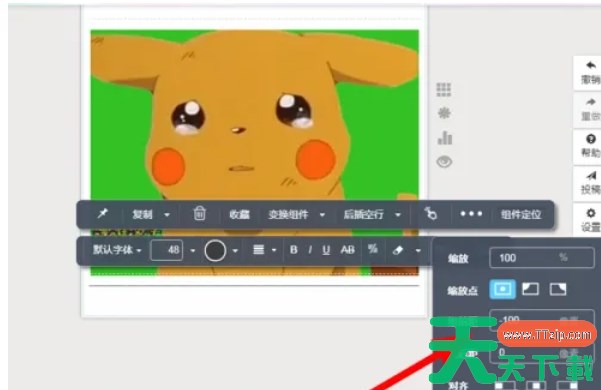Click the 重做 redo arrow
601x390 pixels.
point(590,102)
